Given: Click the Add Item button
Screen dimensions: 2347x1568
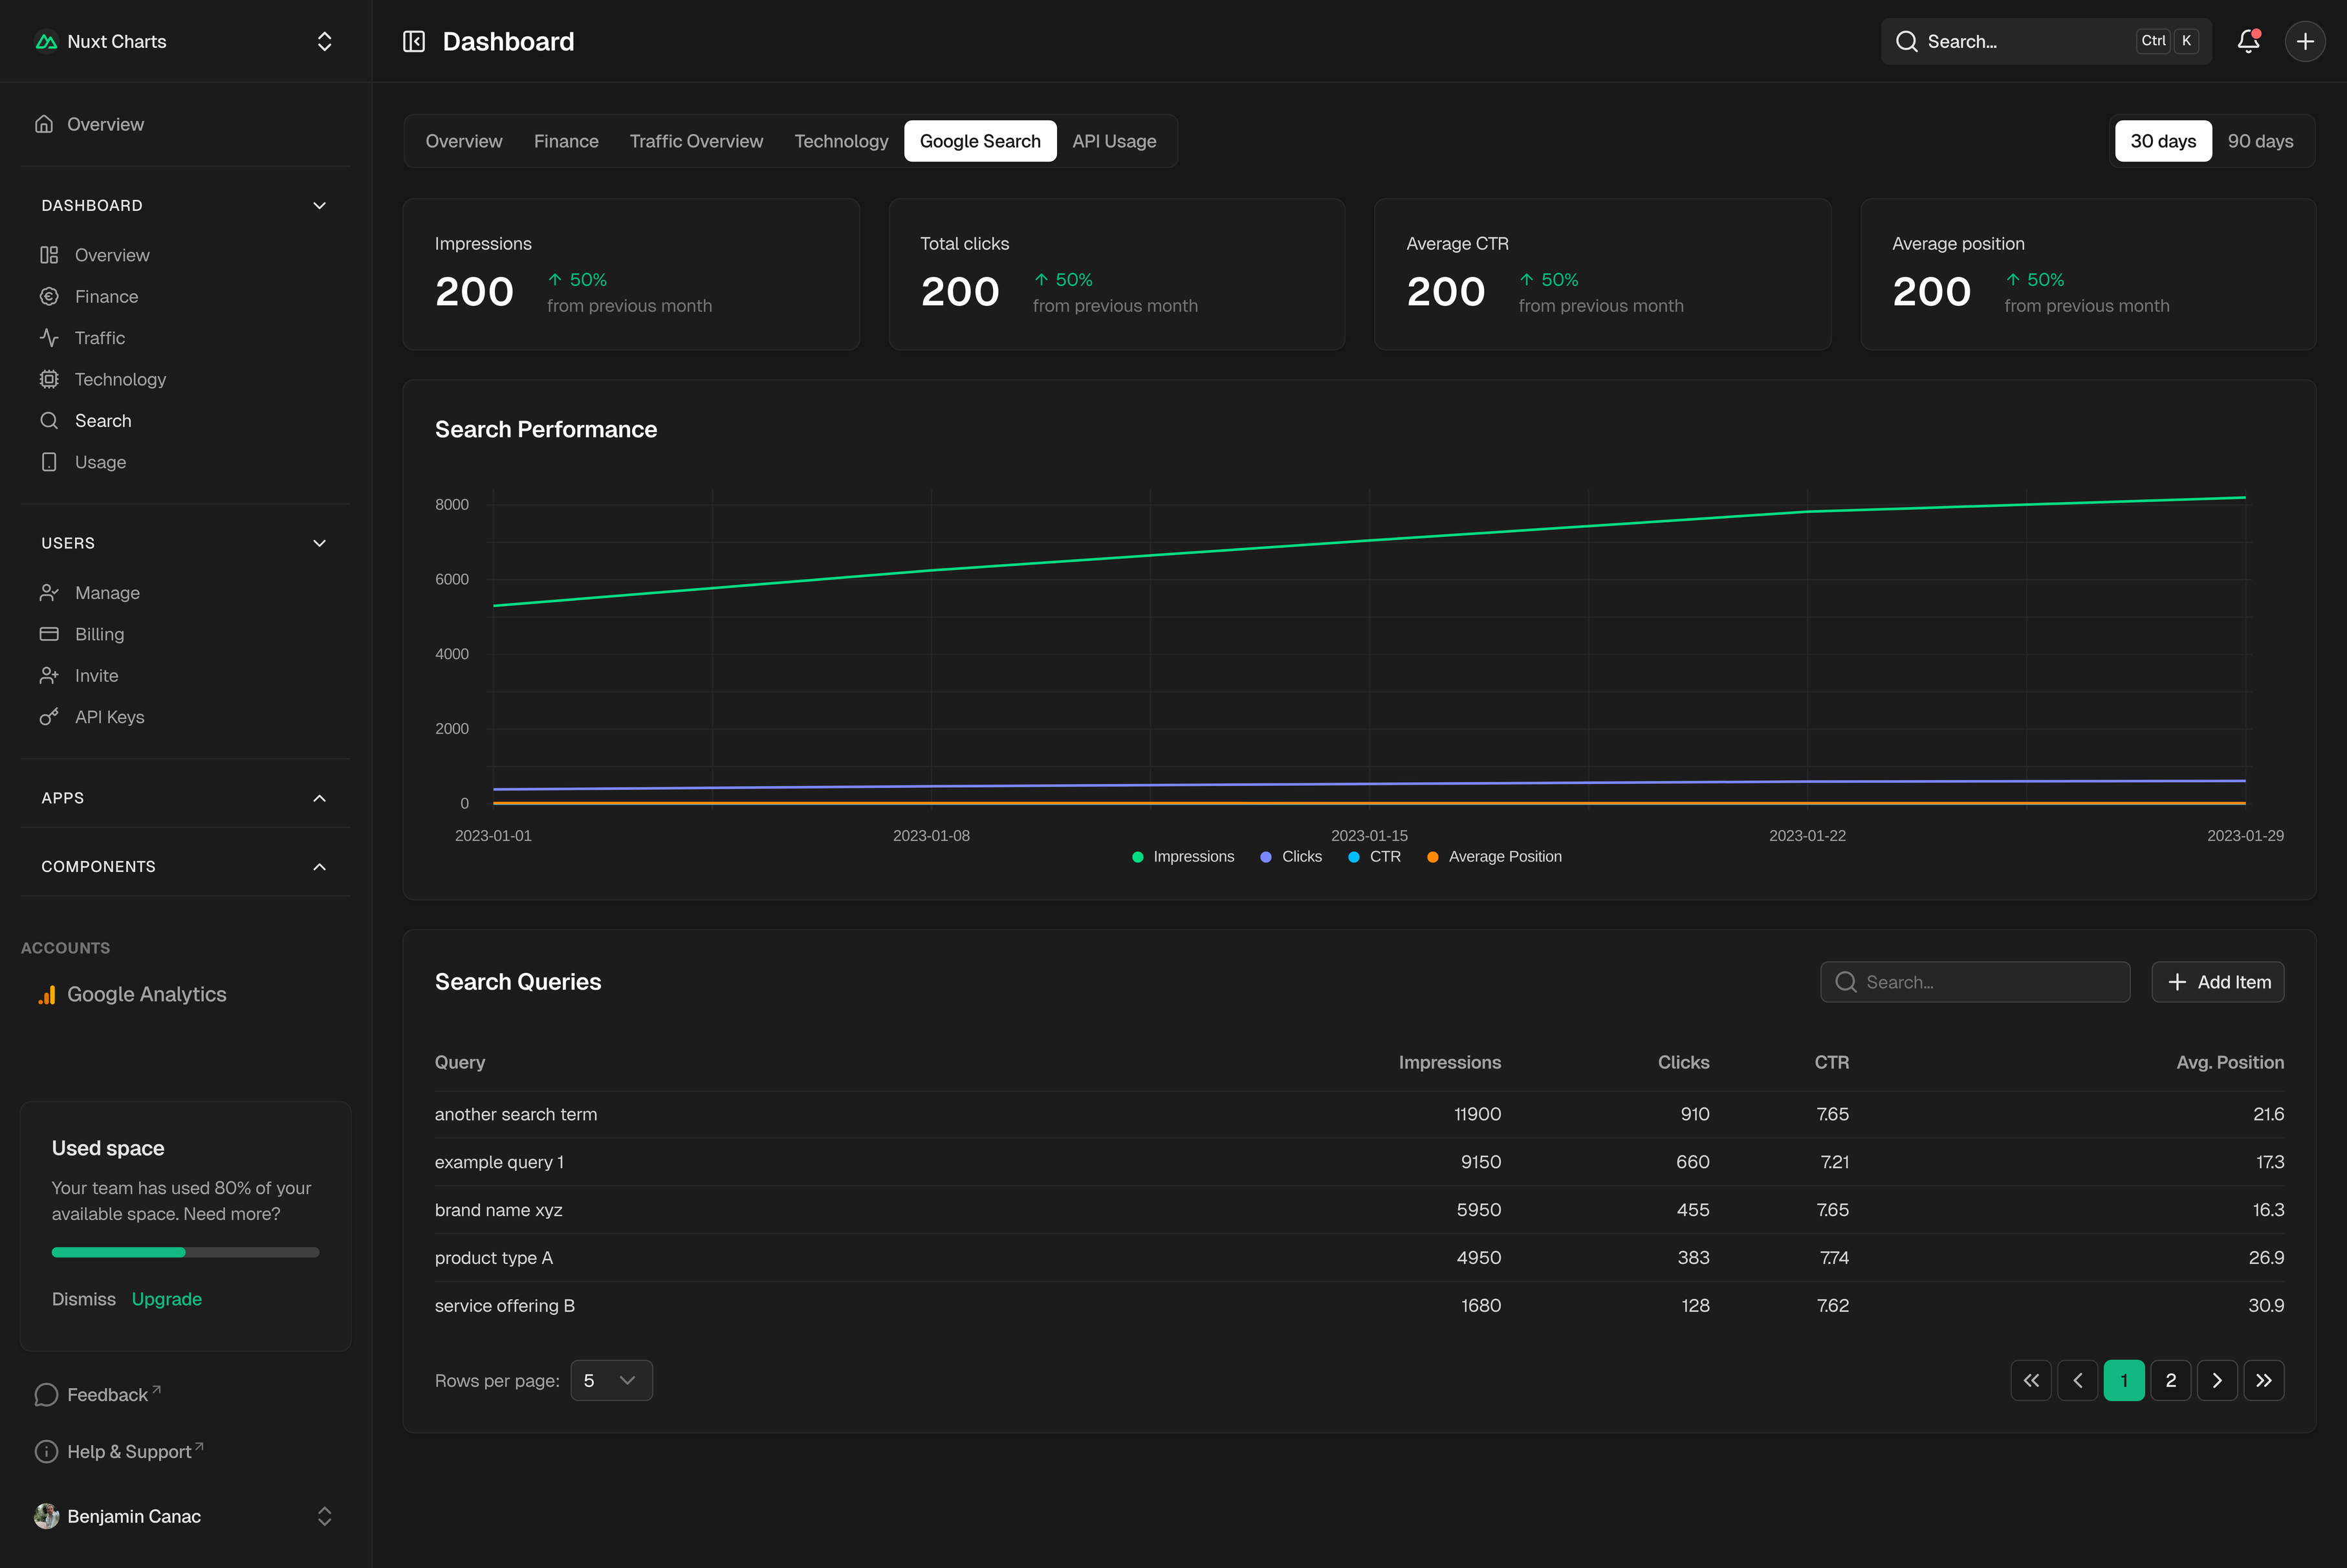Looking at the screenshot, I should coord(2217,982).
